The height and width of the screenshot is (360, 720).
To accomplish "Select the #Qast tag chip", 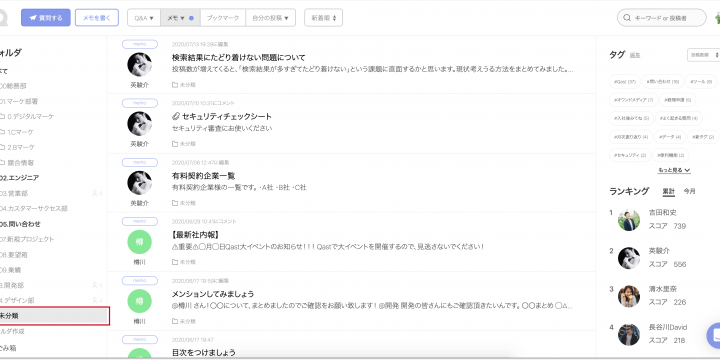I will 624,81.
